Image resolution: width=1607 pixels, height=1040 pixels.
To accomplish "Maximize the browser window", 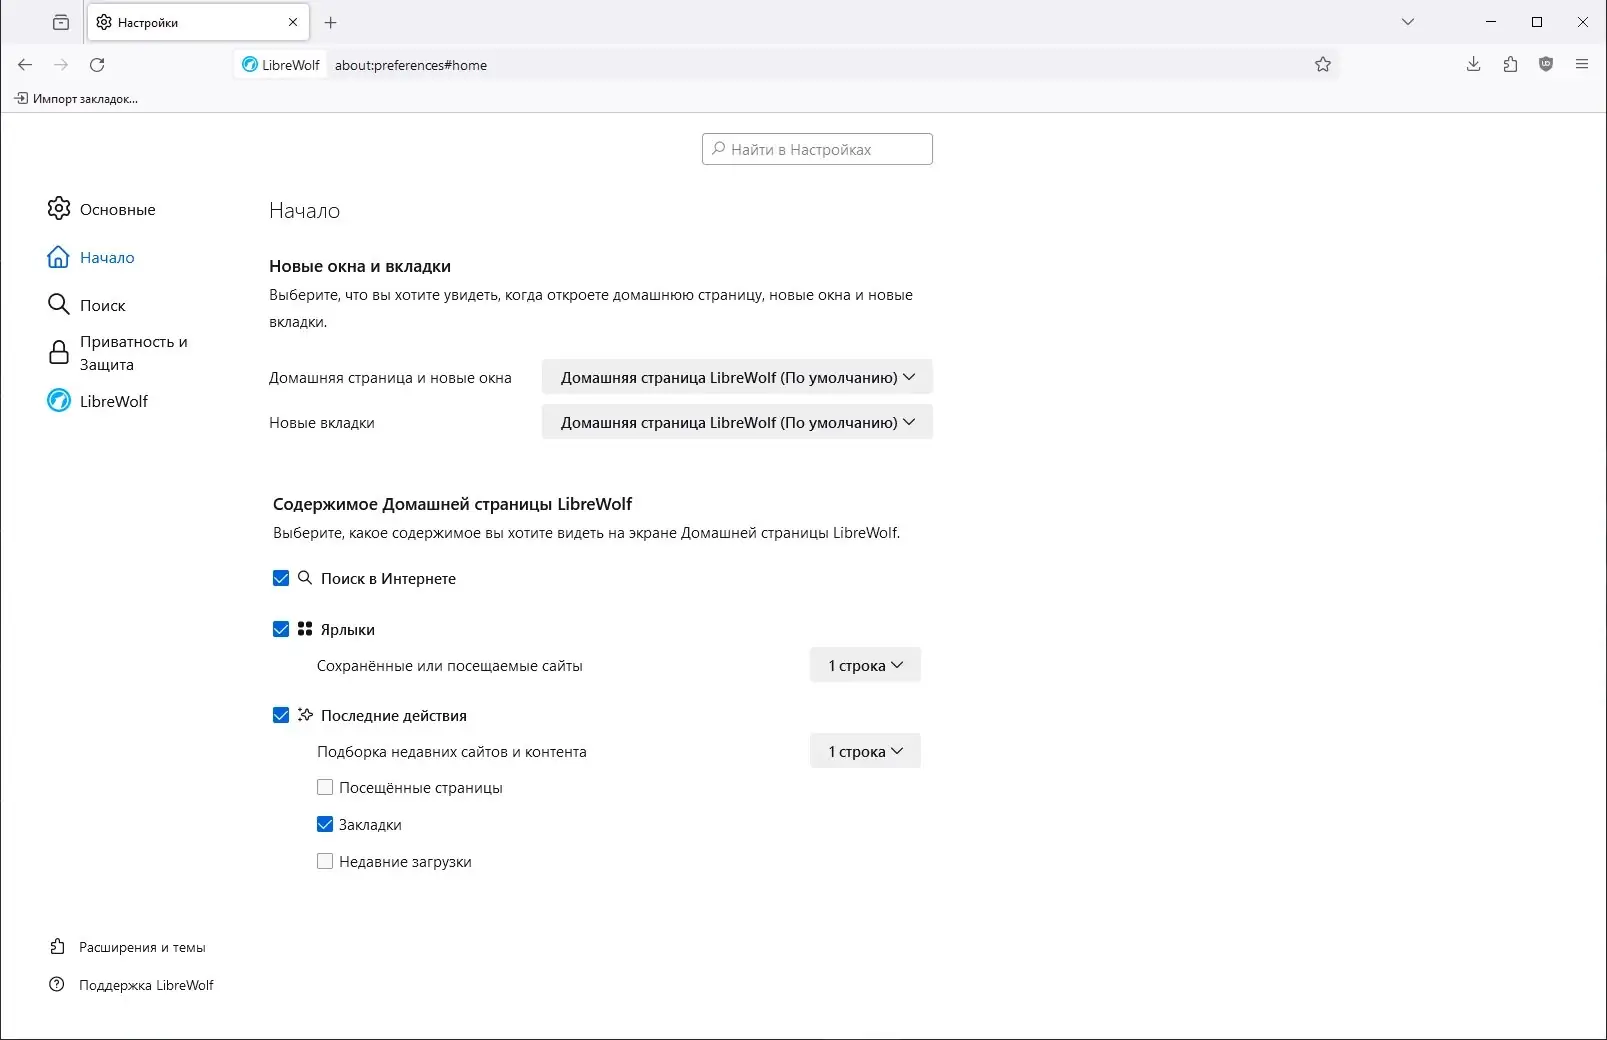I will [x=1537, y=22].
